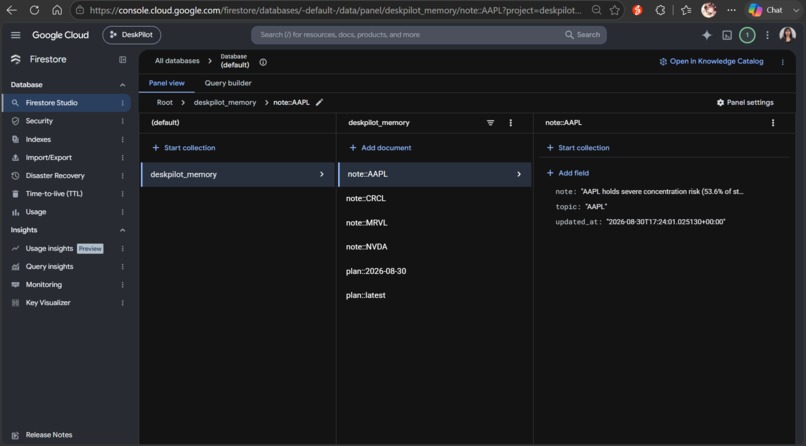Open Monitoring in the sidebar

[44, 285]
